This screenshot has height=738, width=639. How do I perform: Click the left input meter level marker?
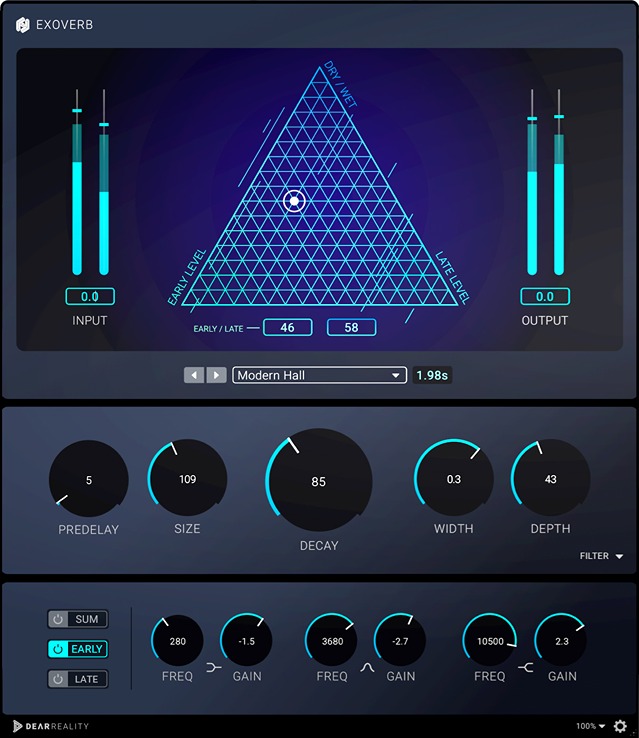pyautogui.click(x=77, y=111)
